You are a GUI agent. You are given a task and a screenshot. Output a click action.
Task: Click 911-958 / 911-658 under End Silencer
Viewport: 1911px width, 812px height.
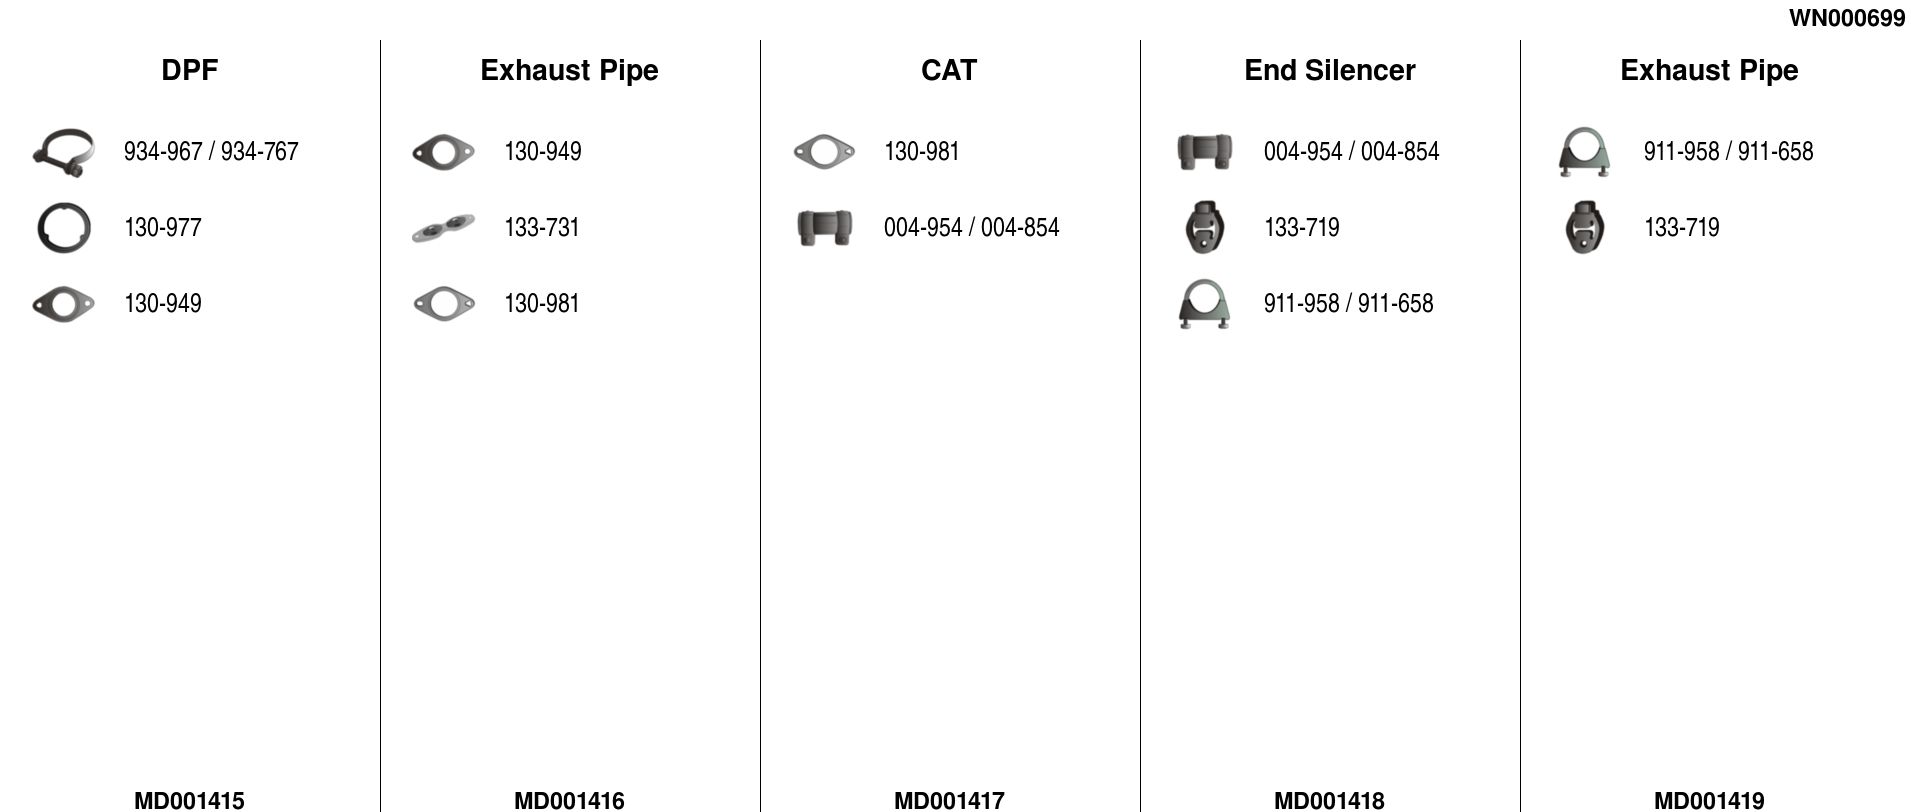[x=1348, y=304]
